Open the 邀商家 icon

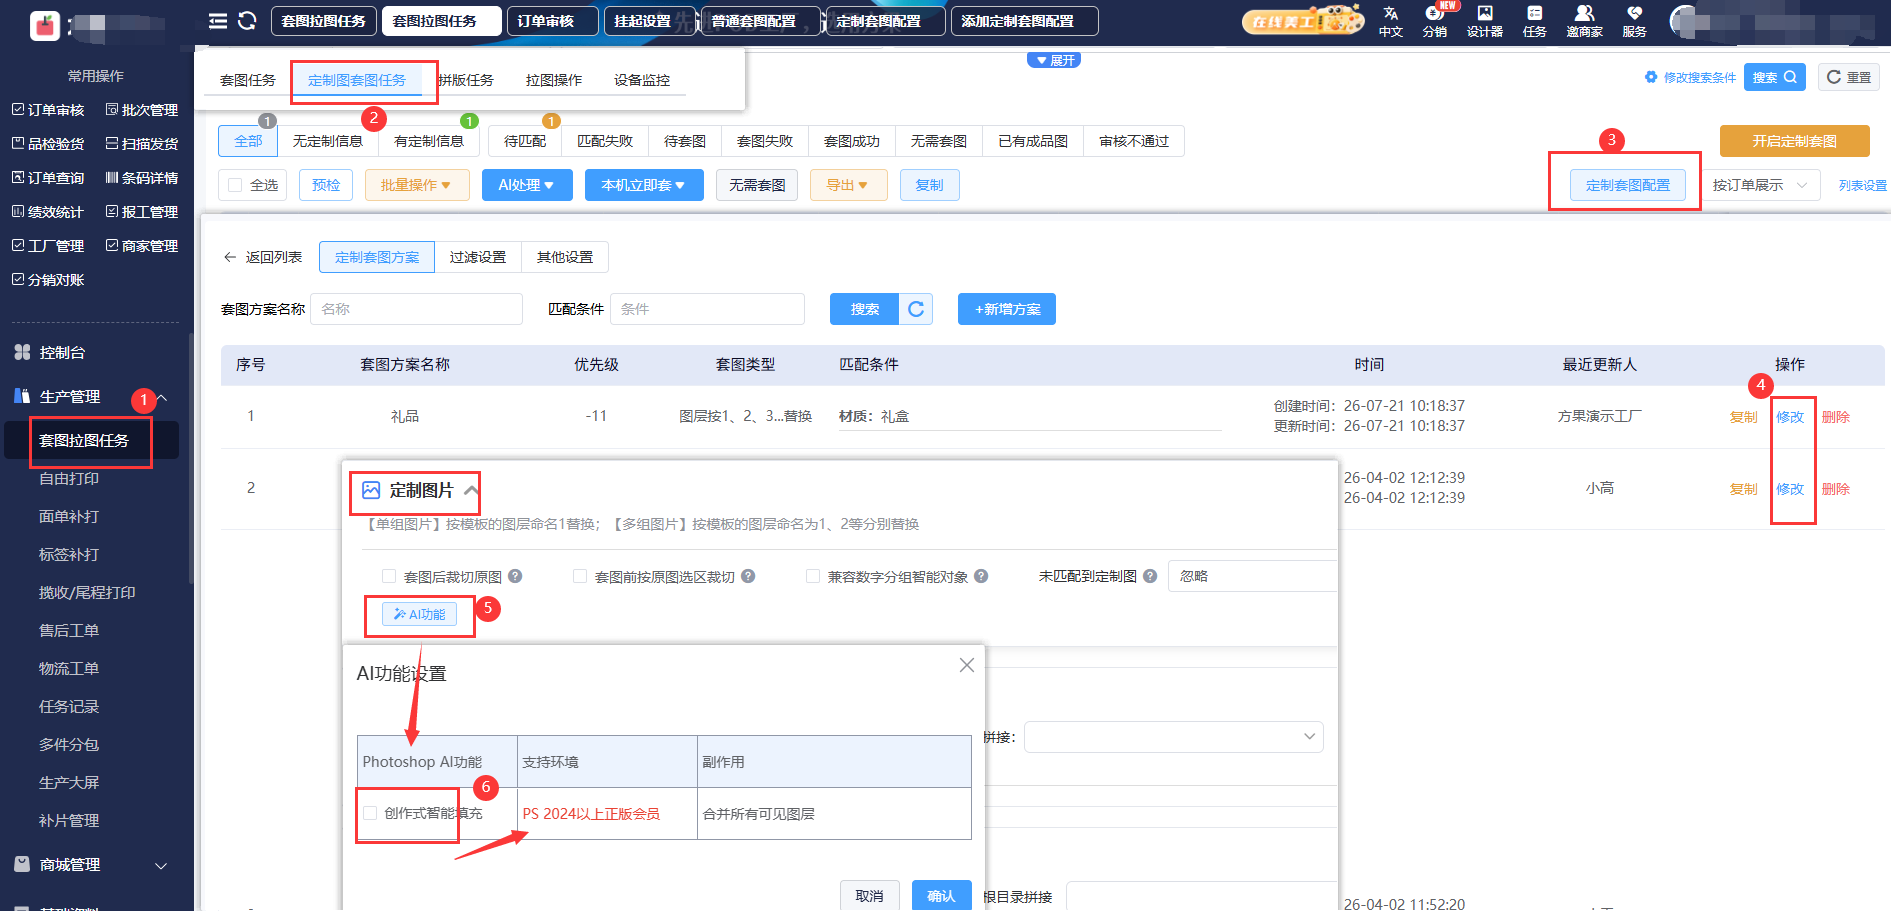pos(1584,21)
